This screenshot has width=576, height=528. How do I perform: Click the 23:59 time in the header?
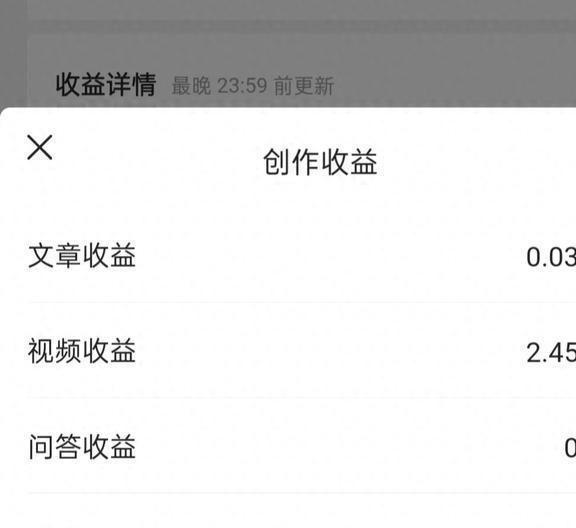click(x=242, y=86)
